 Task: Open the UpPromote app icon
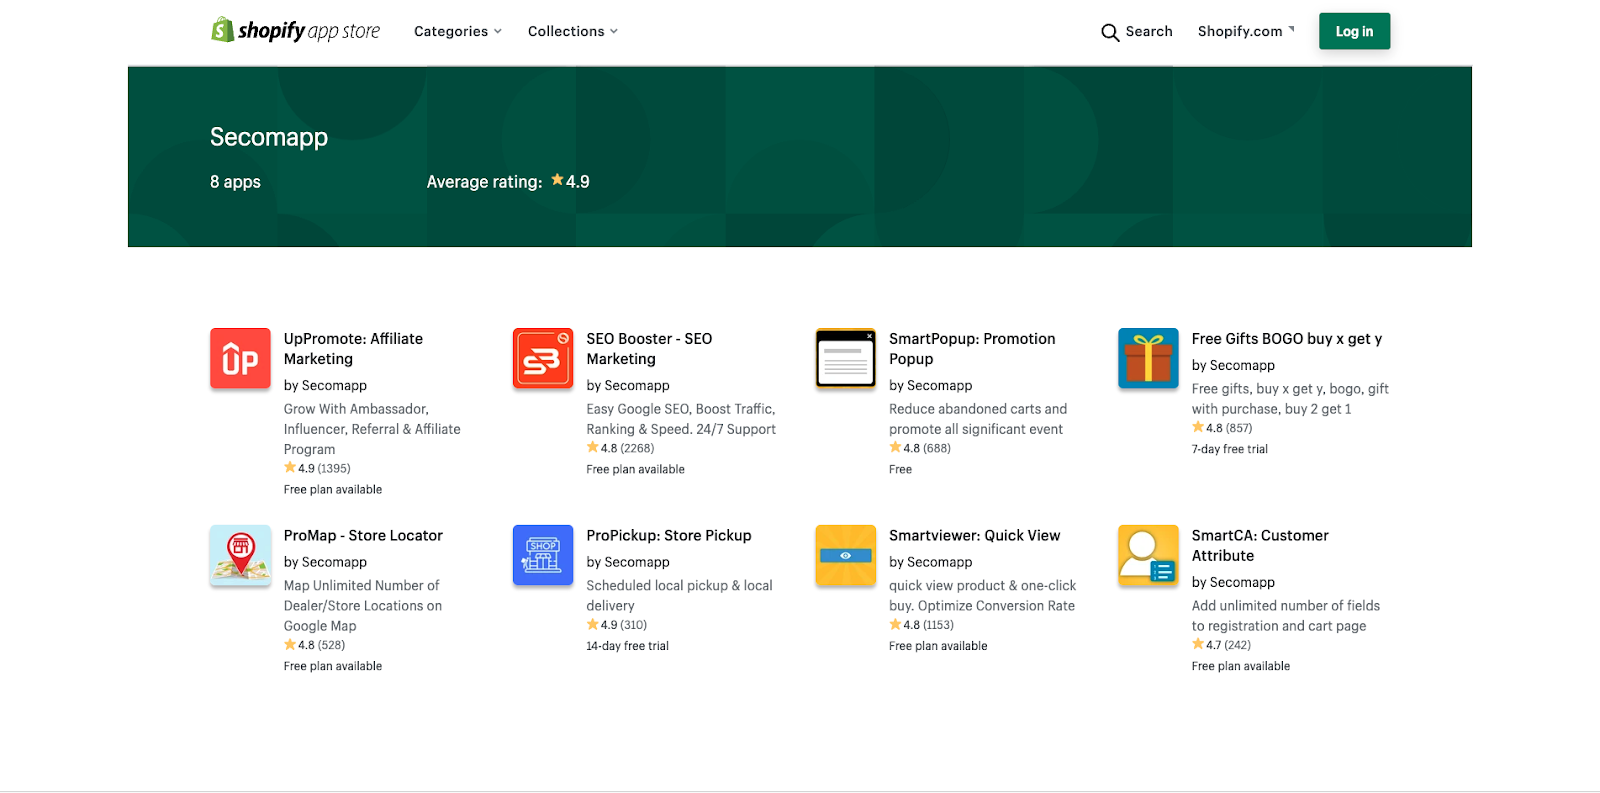tap(240, 358)
